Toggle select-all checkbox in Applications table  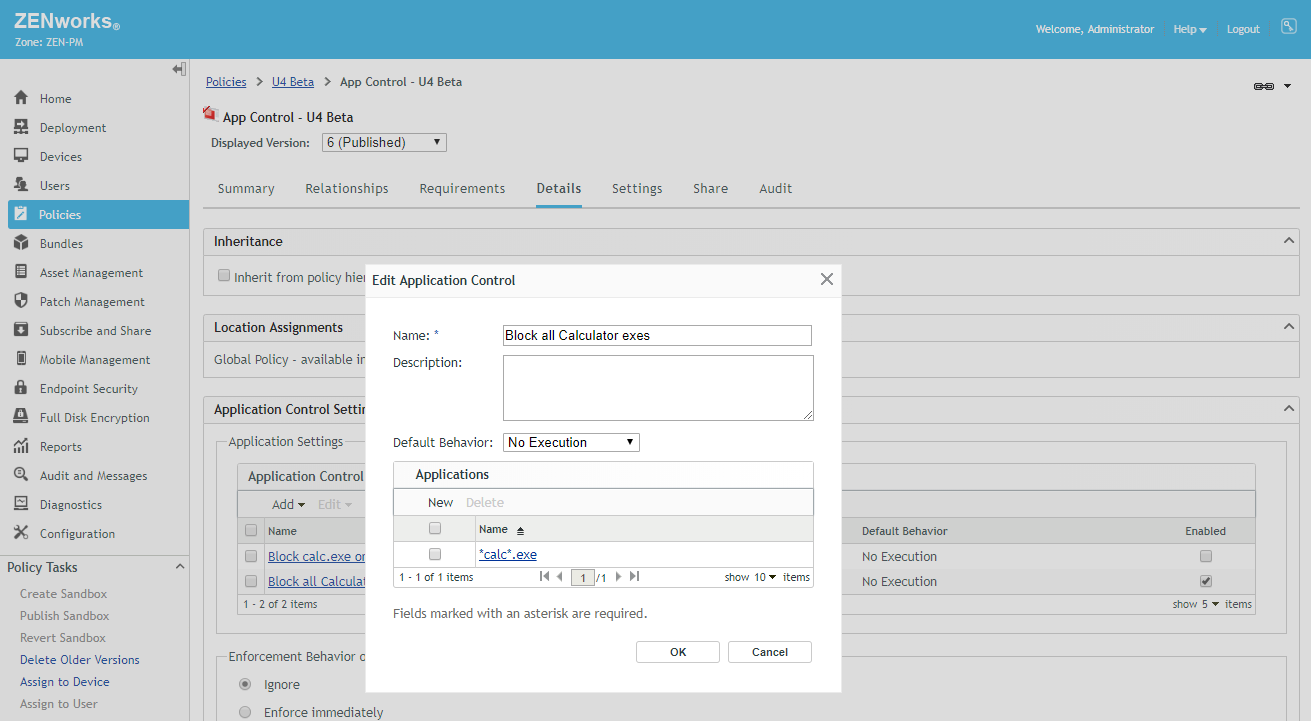tap(435, 529)
